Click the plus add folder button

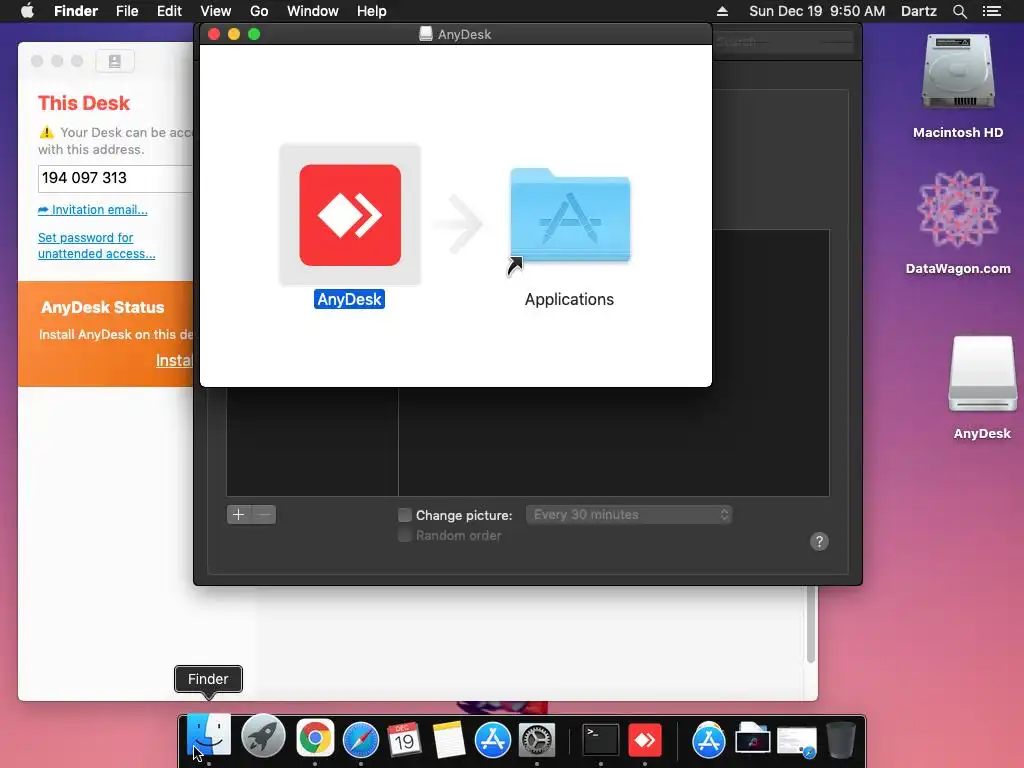click(239, 515)
